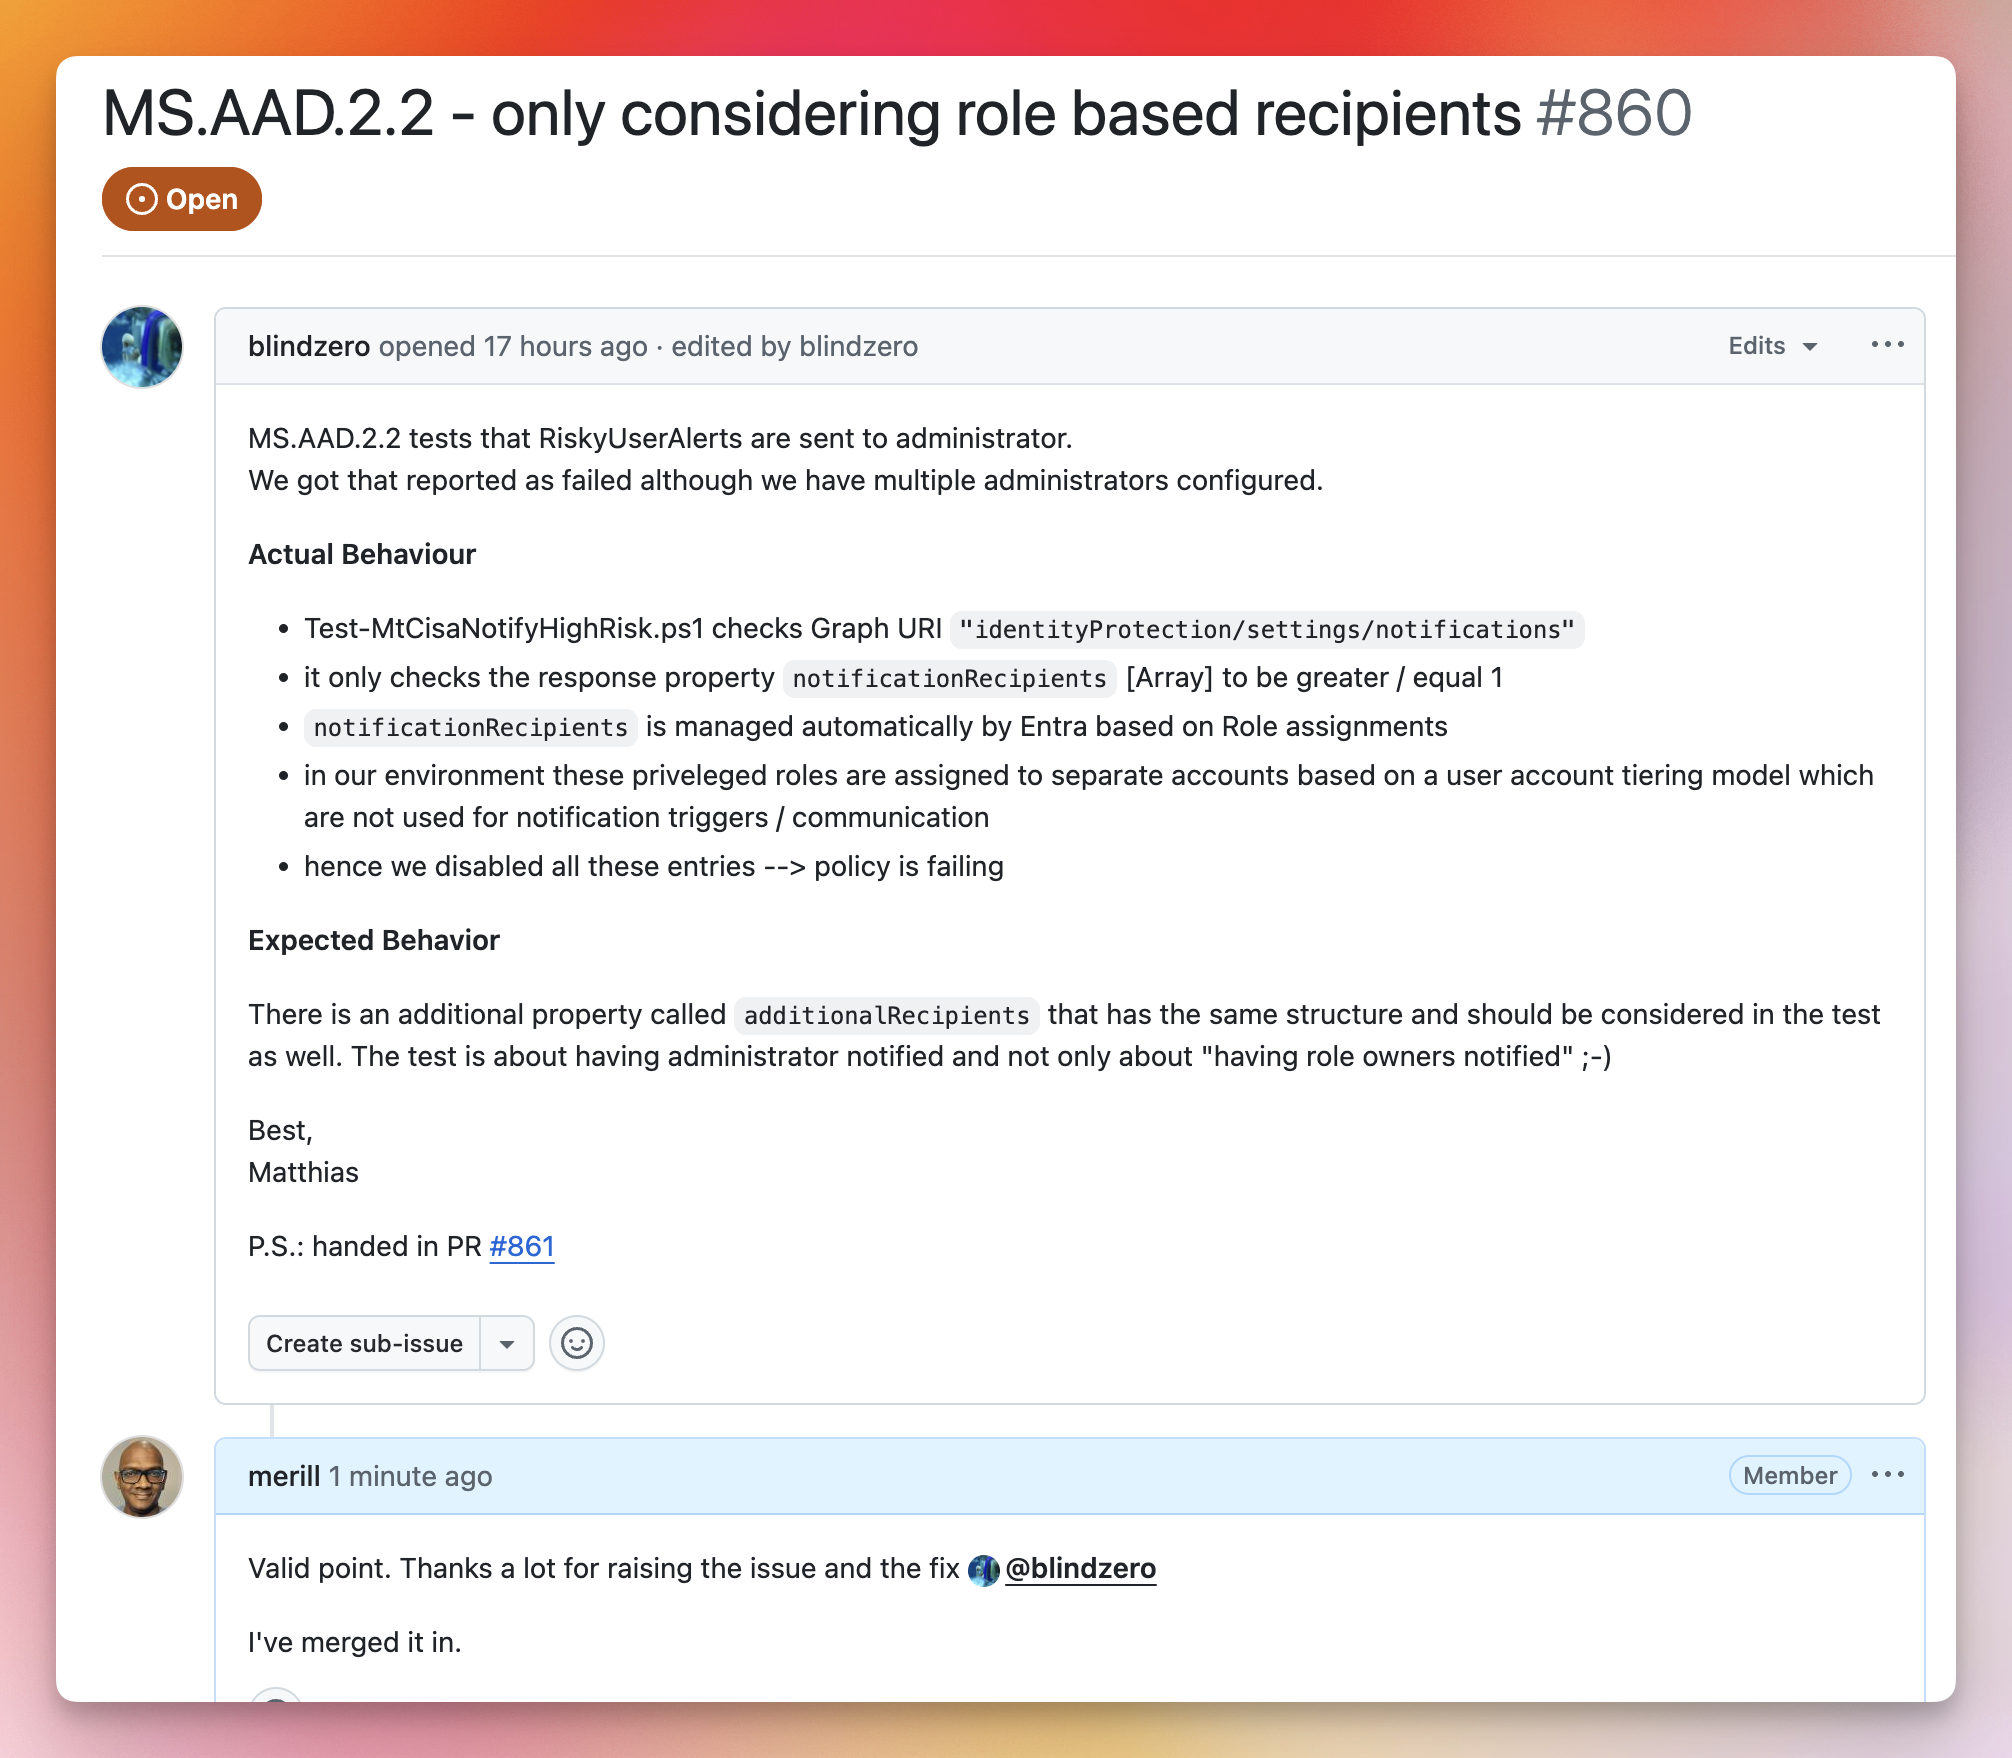Click the identityProtection/settings/notifications code snippet
This screenshot has width=2012, height=1758.
click(1267, 629)
